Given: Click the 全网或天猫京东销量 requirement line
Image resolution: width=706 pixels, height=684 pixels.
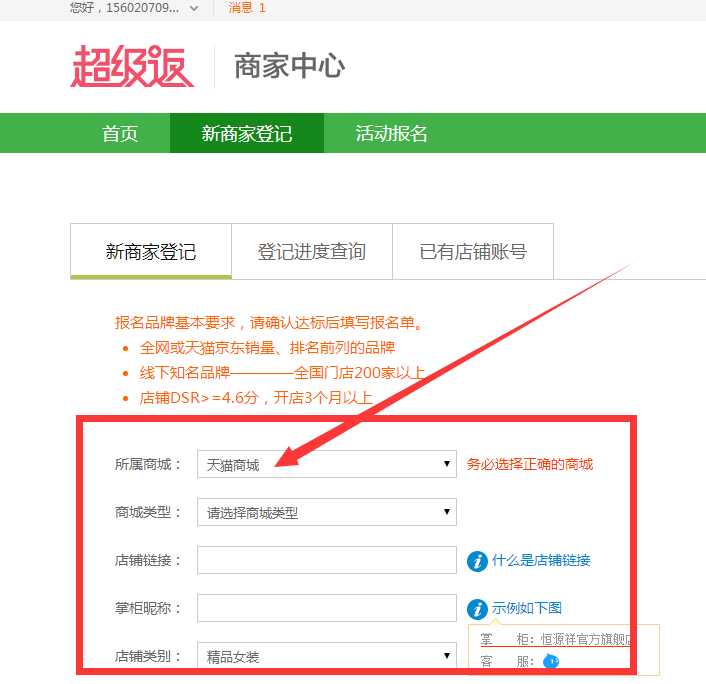Looking at the screenshot, I should tap(267, 348).
